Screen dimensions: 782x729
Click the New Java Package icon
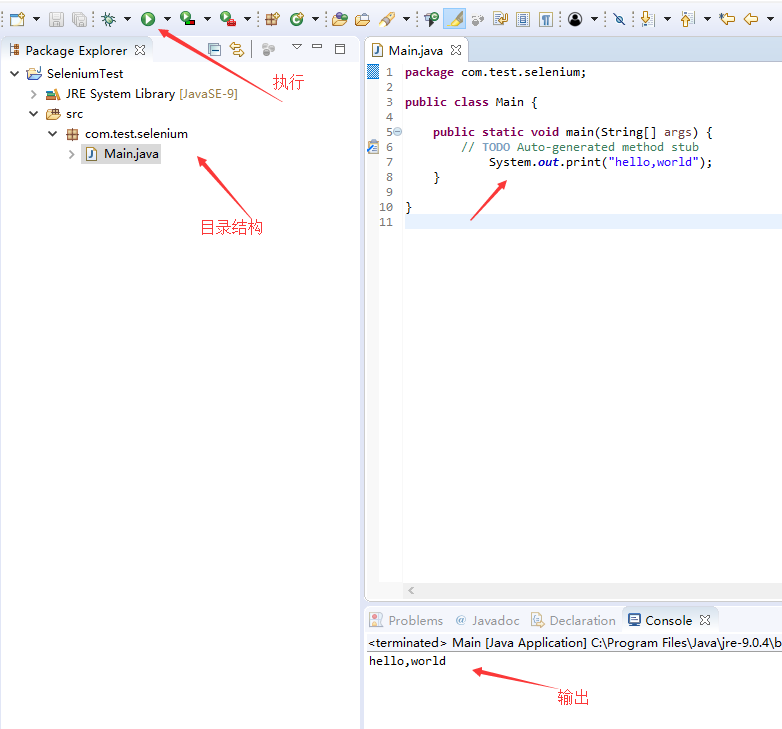point(272,19)
